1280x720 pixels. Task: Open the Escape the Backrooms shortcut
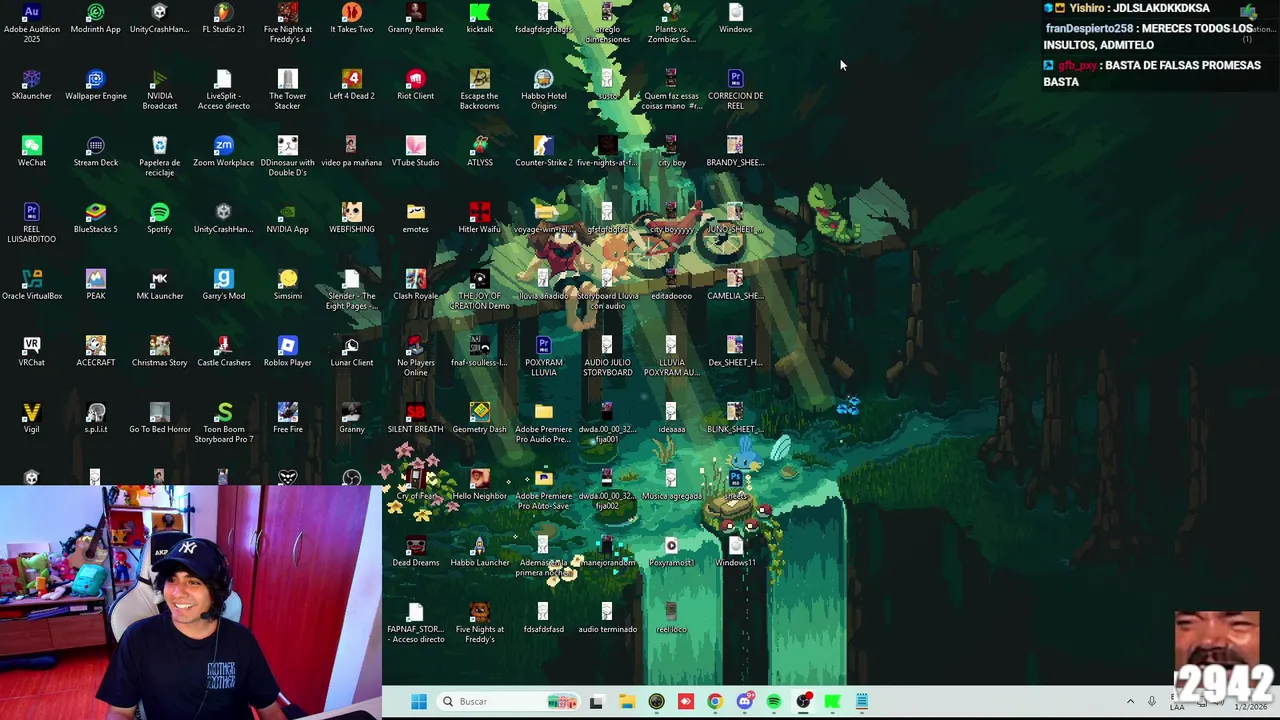coord(479,90)
